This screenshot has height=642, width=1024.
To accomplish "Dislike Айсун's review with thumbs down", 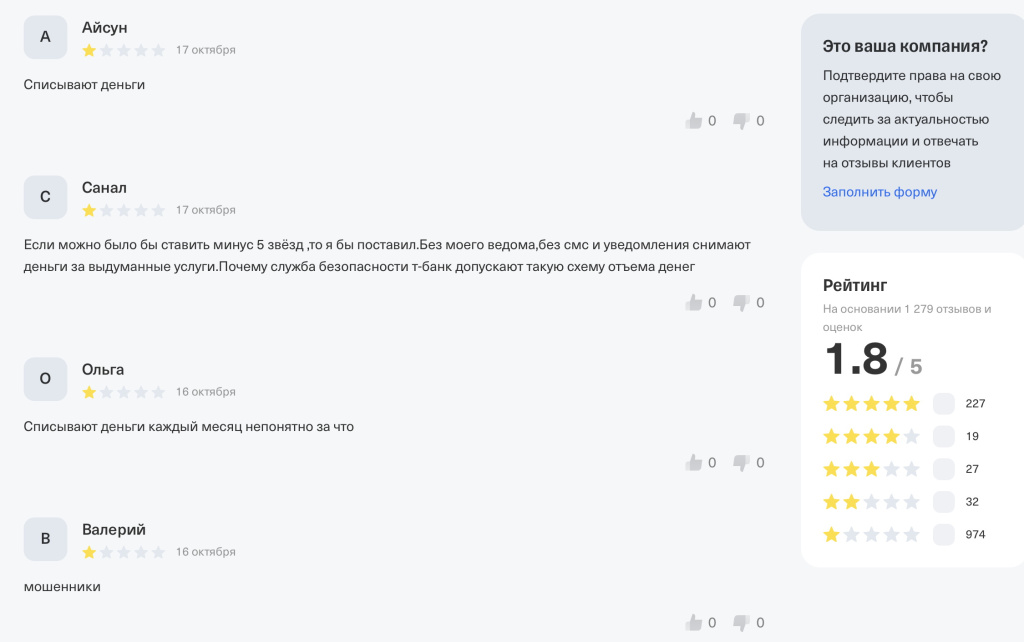I will [x=742, y=121].
